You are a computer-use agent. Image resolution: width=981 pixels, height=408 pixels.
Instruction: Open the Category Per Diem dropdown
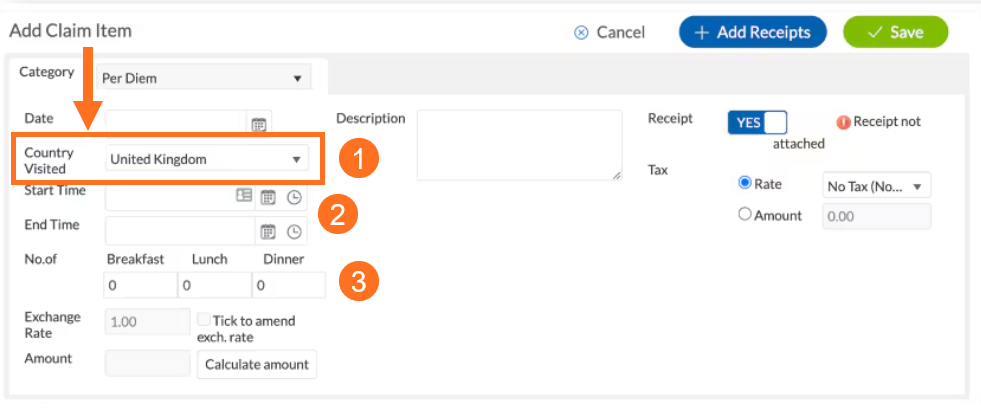pos(203,78)
